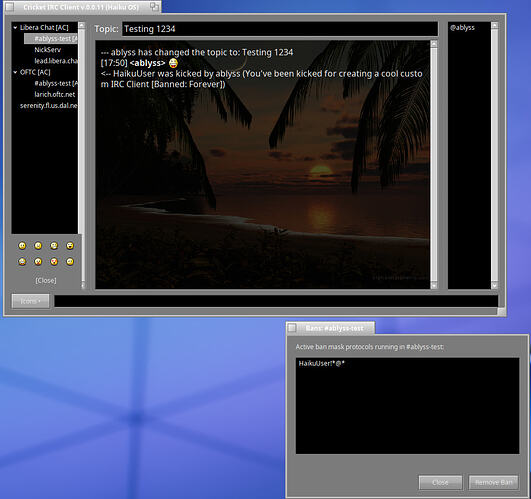Click the Cricket IRC Client title tab
Screen dimensions: 531x499
(81, 7)
